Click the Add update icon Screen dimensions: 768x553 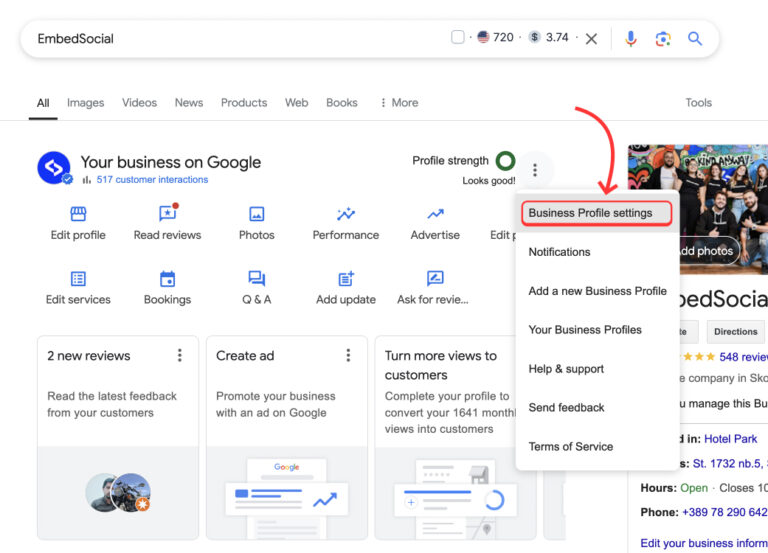coord(346,279)
